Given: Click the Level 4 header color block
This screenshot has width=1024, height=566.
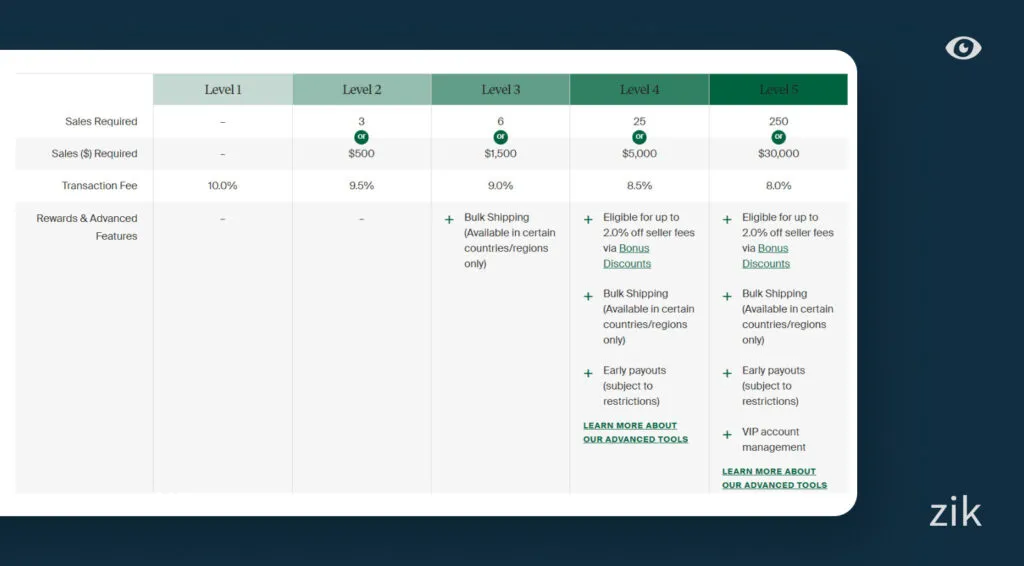Looking at the screenshot, I should coord(639,89).
